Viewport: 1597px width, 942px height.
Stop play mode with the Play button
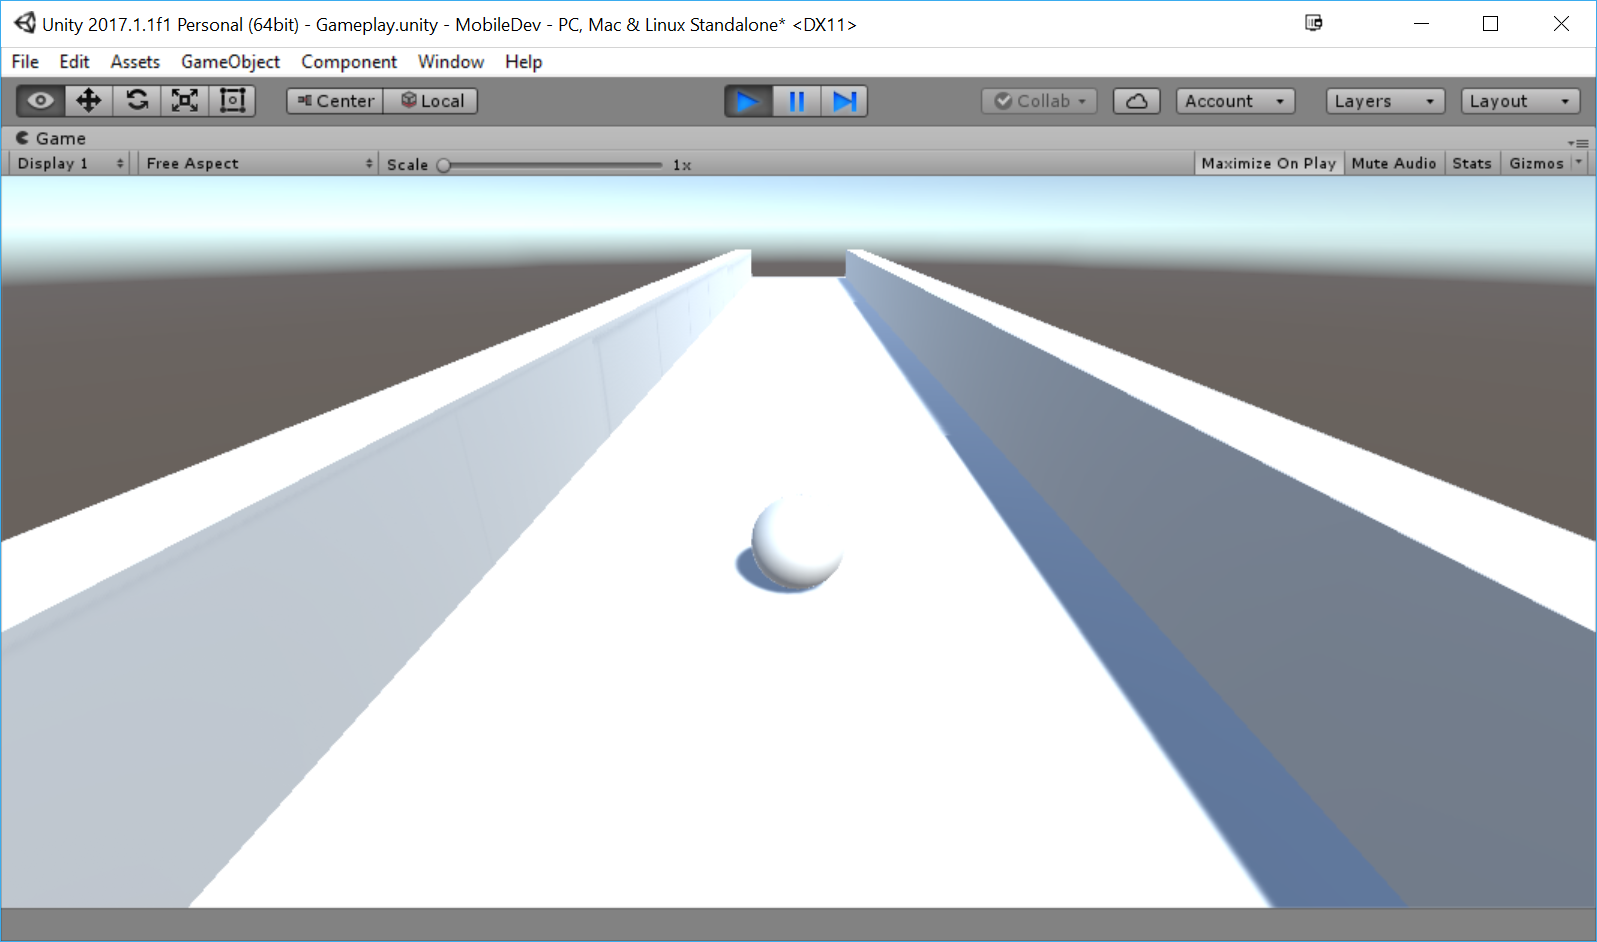[x=748, y=101]
